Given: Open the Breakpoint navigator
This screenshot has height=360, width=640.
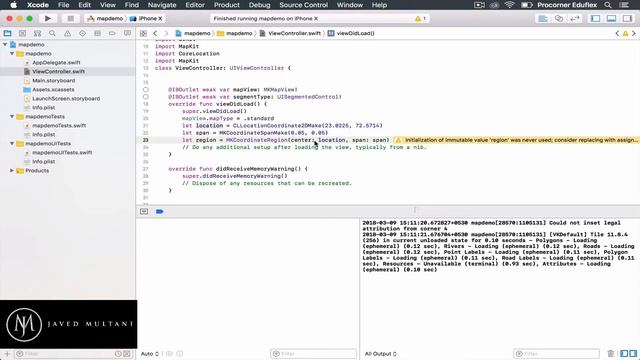Looking at the screenshot, I should (112, 33).
